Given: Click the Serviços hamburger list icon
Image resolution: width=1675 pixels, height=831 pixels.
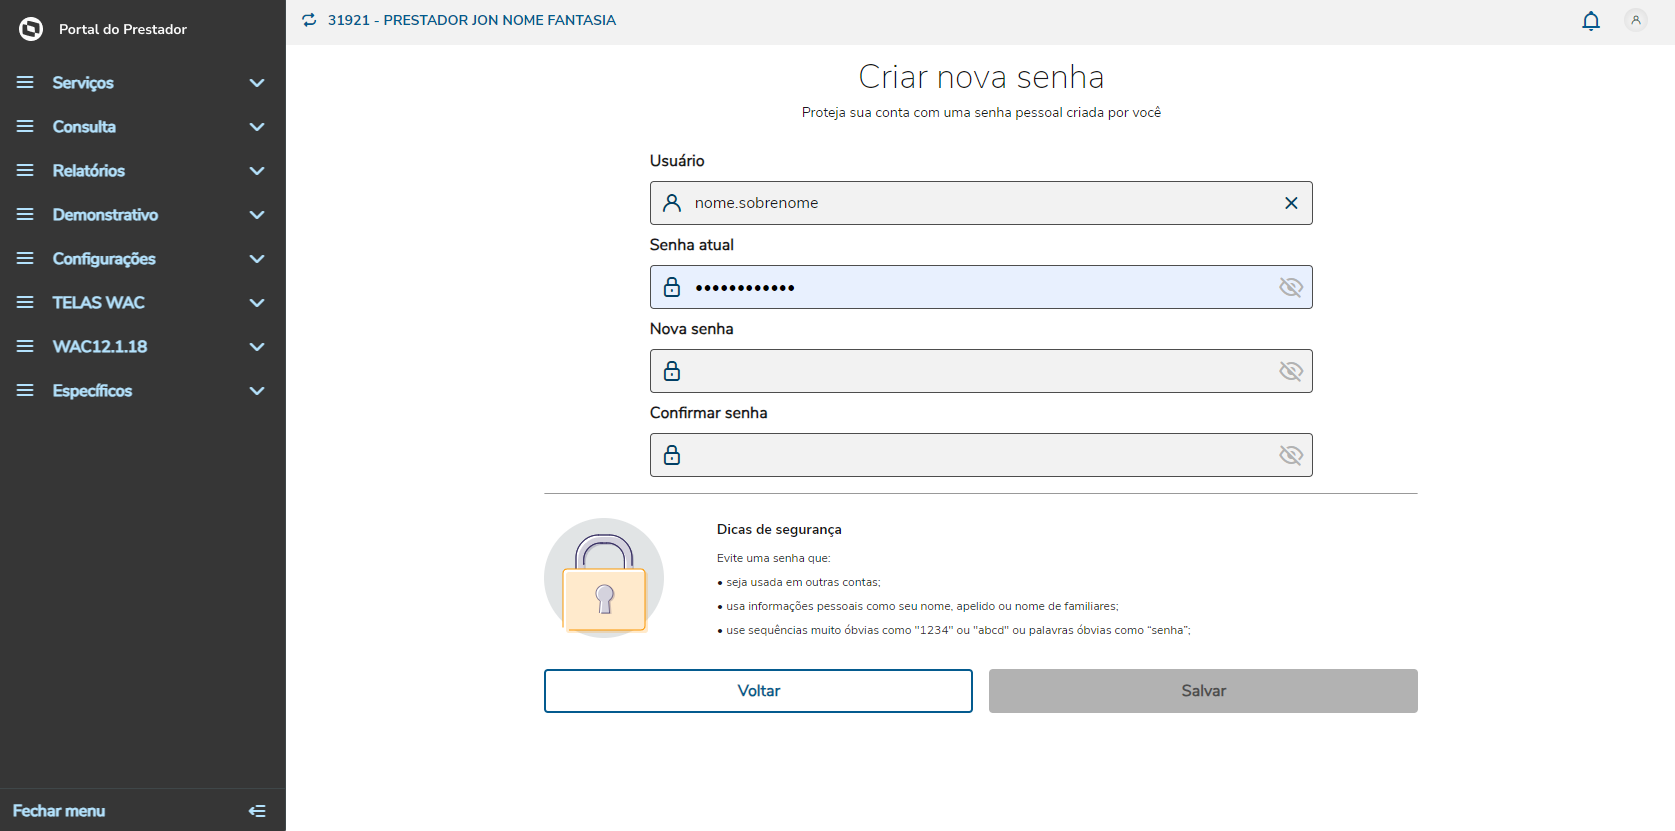Looking at the screenshot, I should point(25,83).
